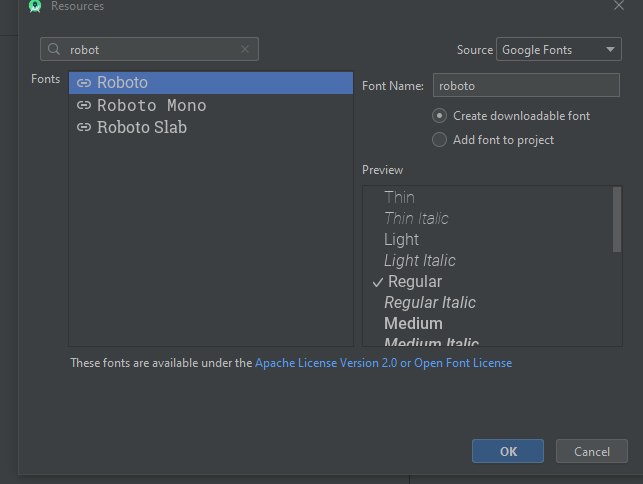Select Create downloadable font option
643x484 pixels.
click(439, 116)
